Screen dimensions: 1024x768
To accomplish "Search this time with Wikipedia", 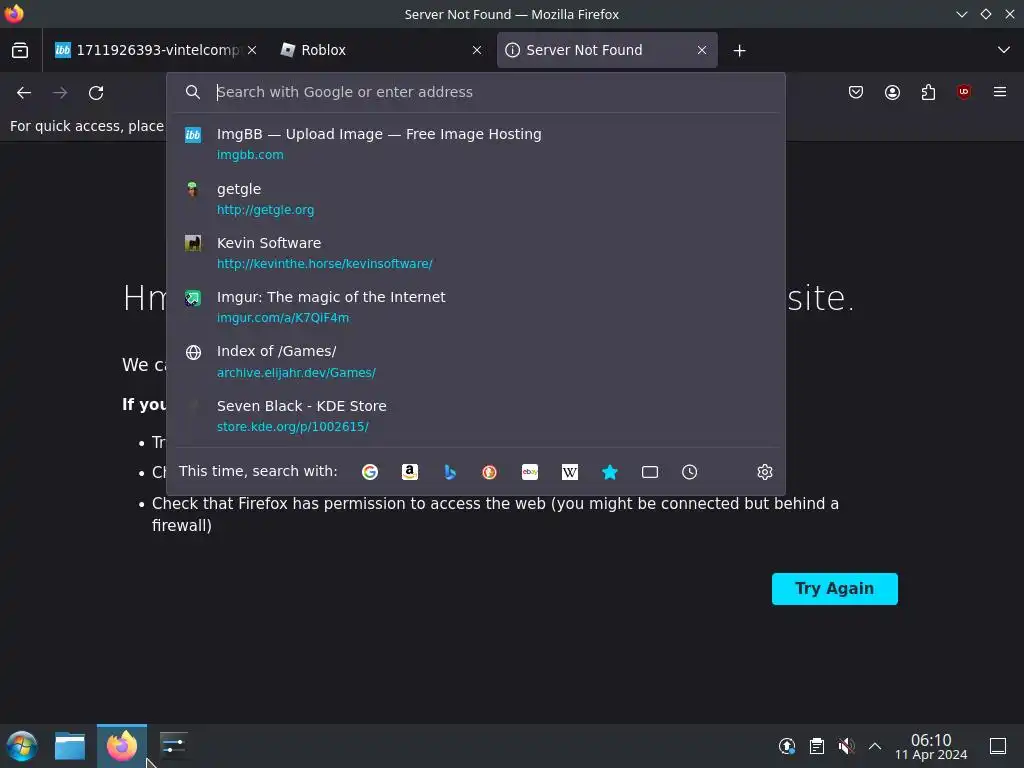I will [x=569, y=472].
